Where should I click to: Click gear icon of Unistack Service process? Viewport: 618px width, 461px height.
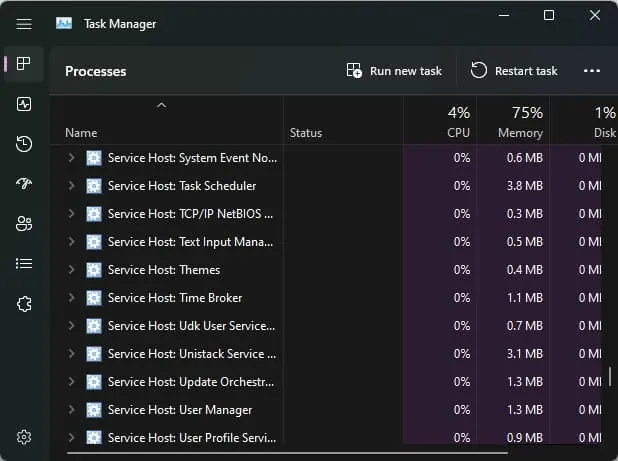(94, 354)
